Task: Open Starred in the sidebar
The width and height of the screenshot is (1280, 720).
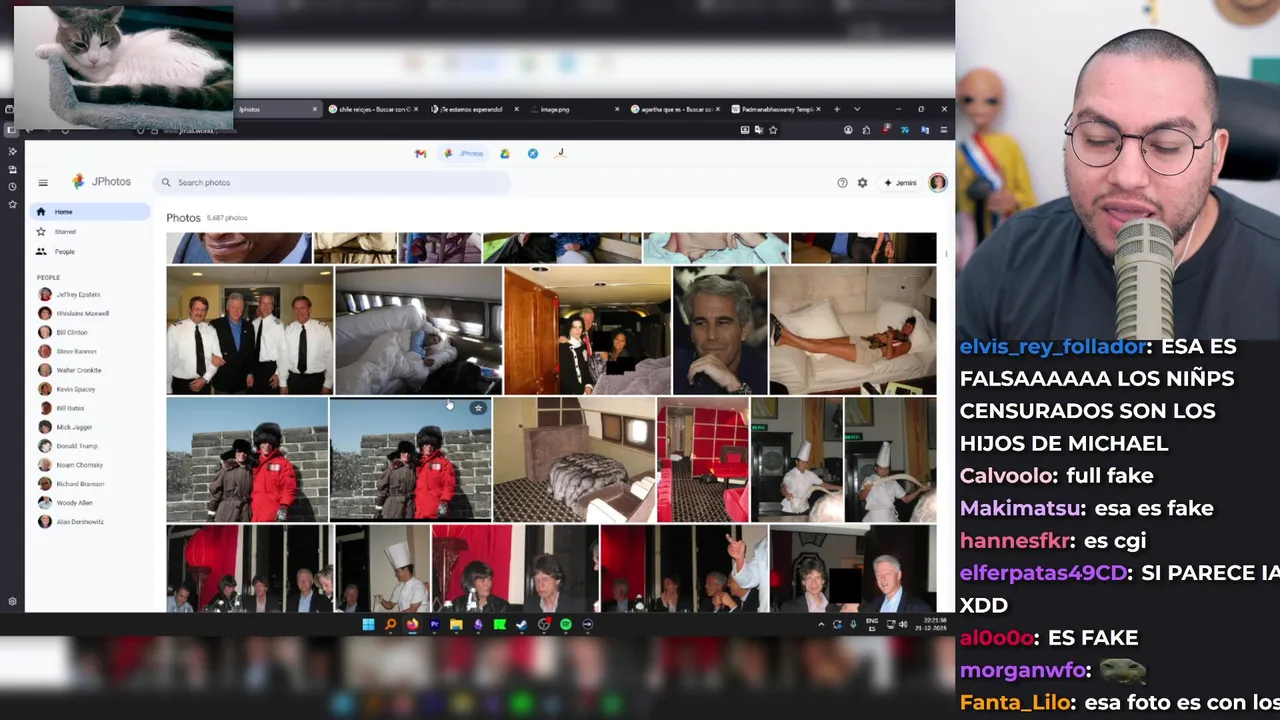Action: coord(90,232)
